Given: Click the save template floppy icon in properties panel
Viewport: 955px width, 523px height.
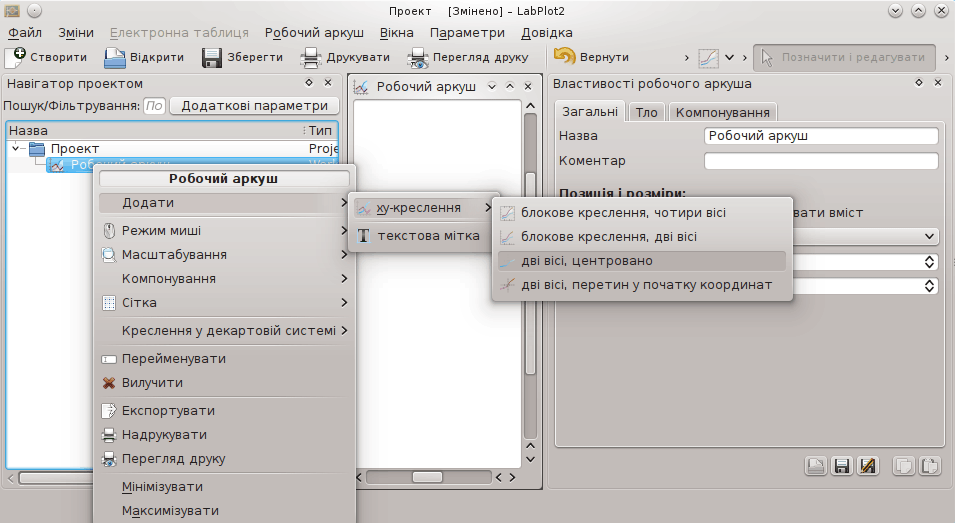Looking at the screenshot, I should point(842,465).
